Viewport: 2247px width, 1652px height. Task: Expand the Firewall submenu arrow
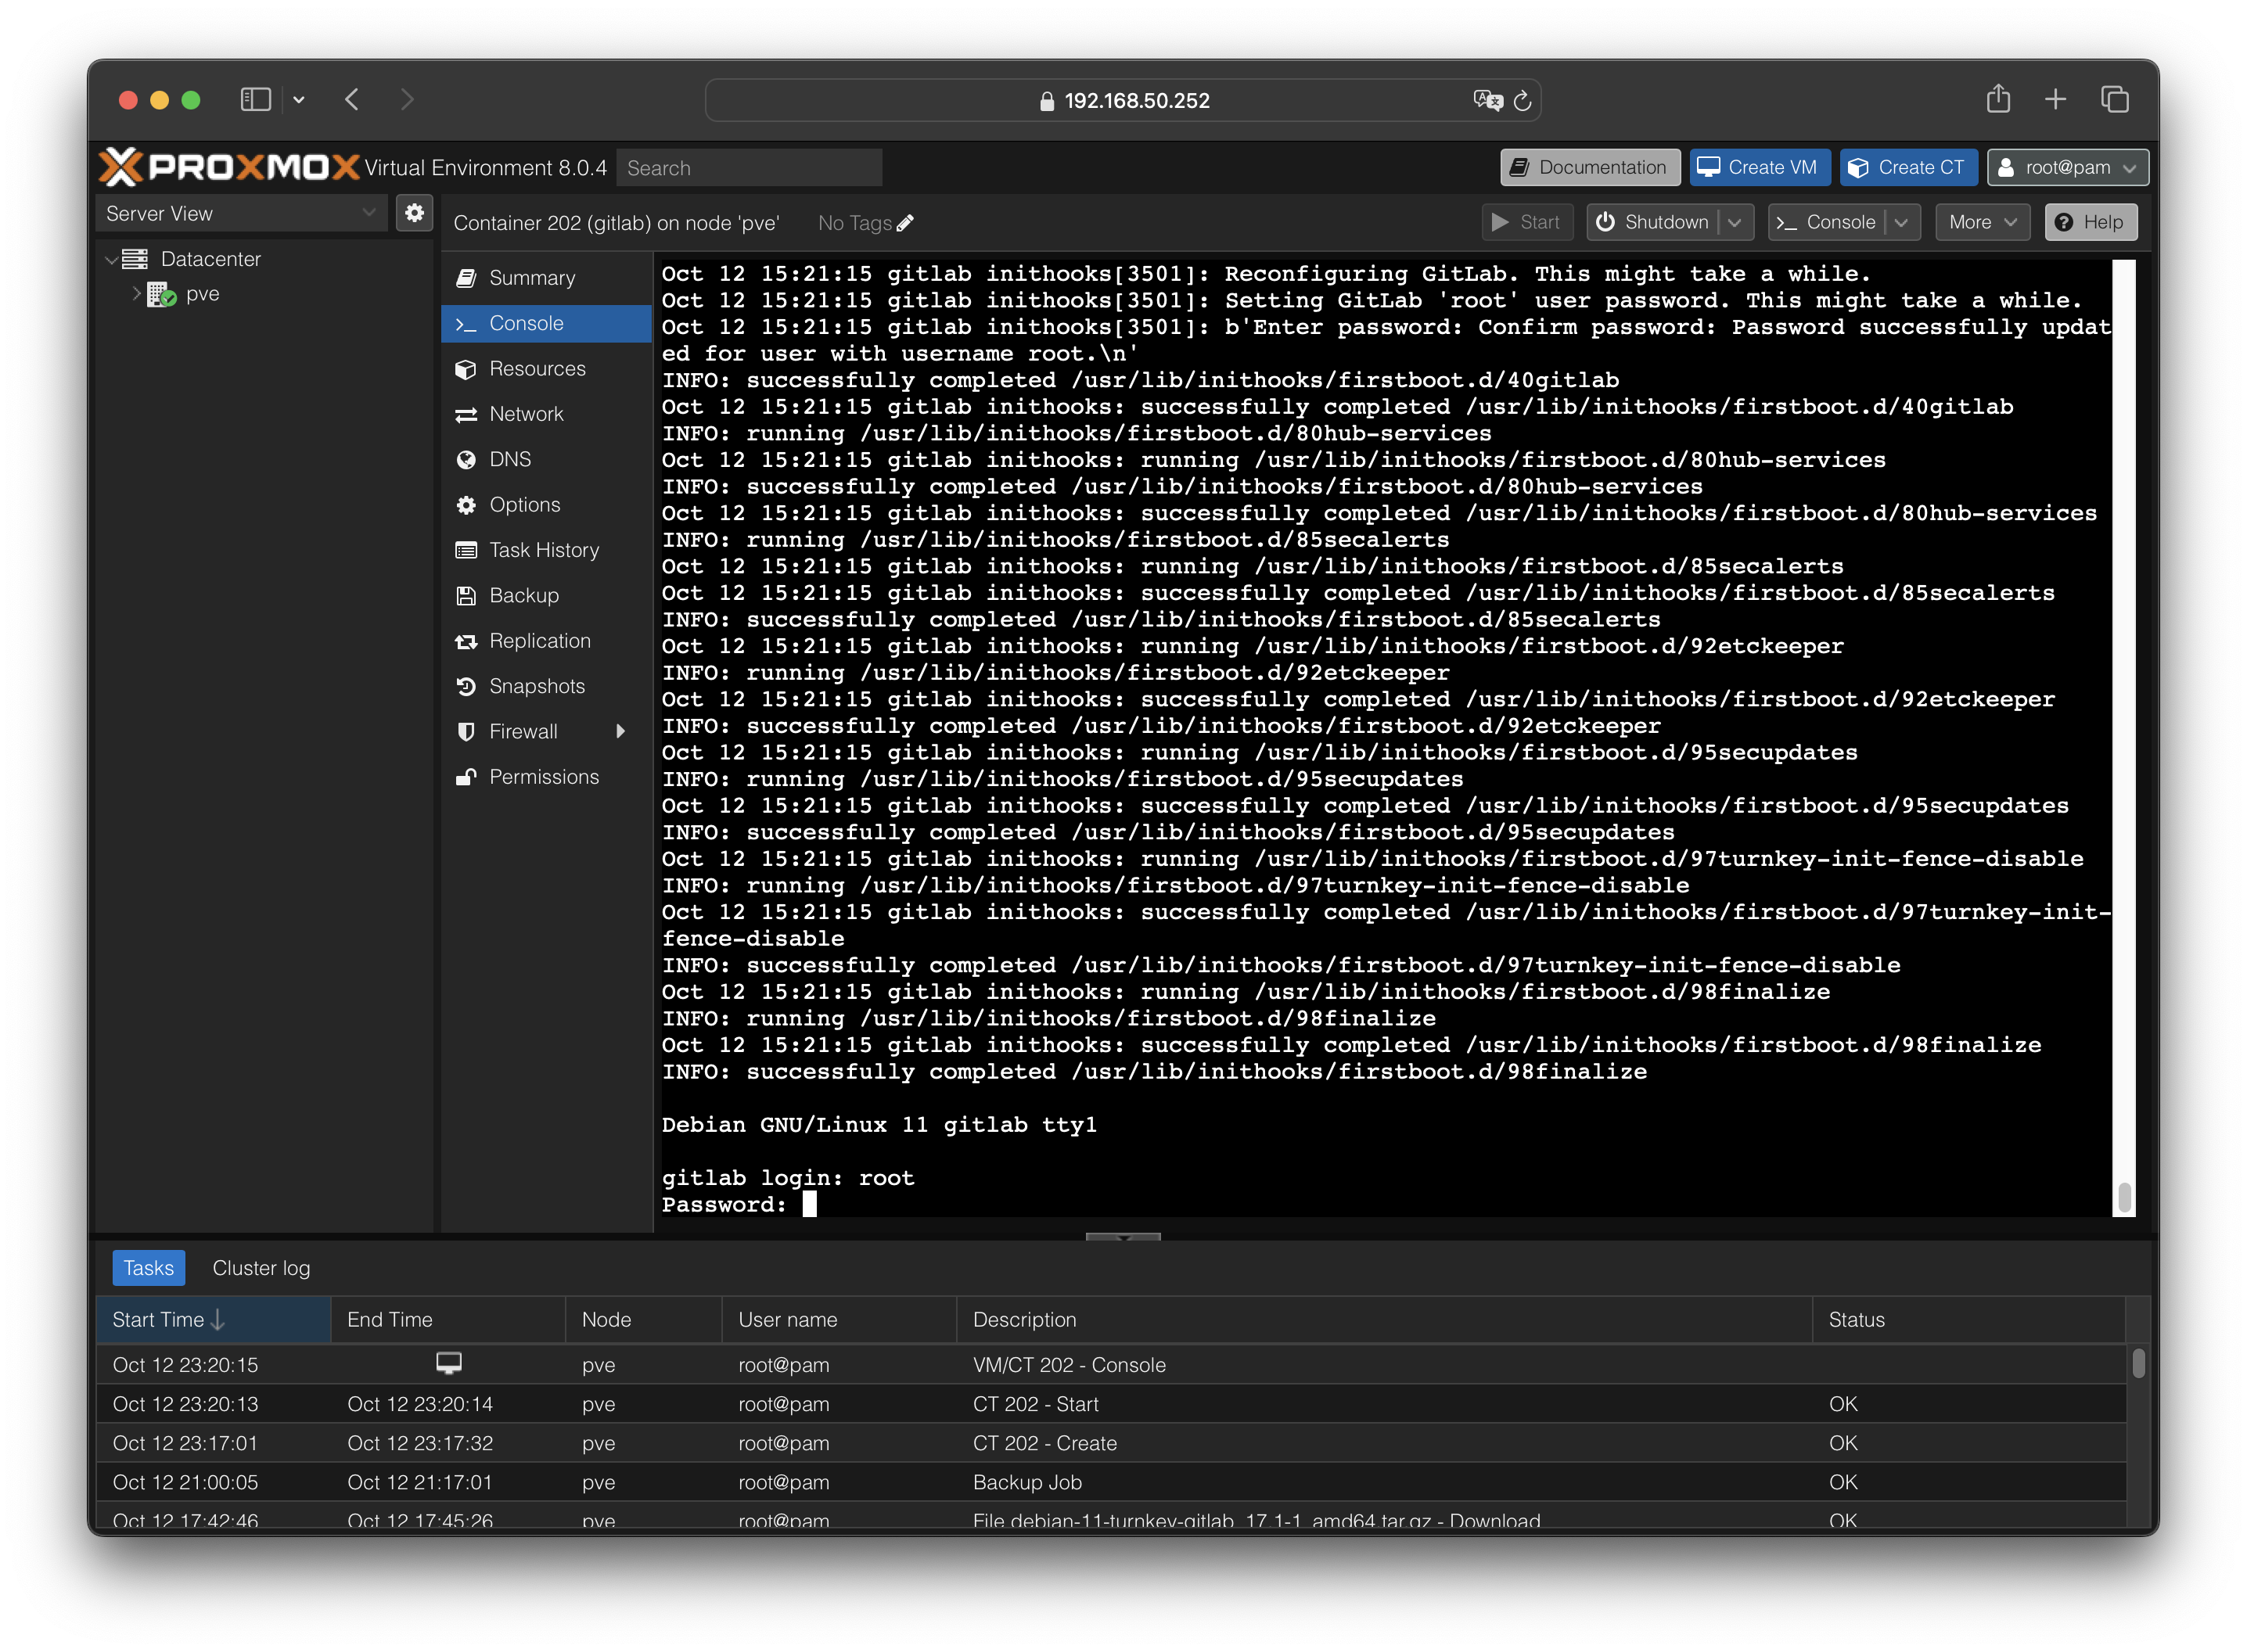pos(621,731)
